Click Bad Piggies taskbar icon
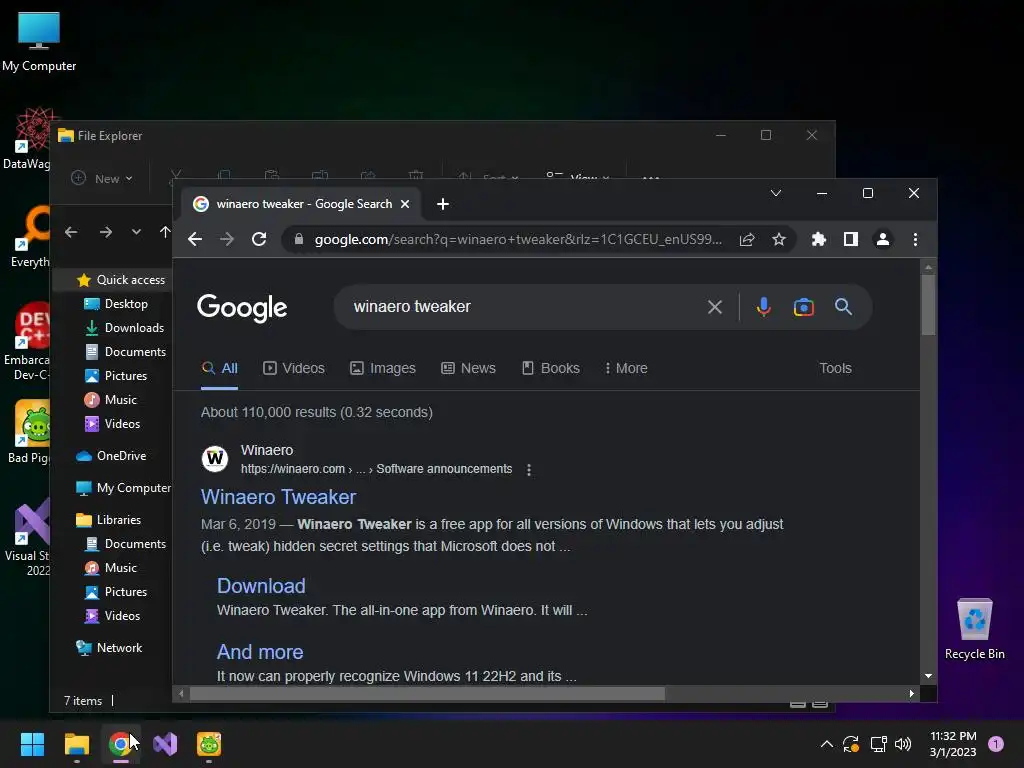 (x=209, y=744)
